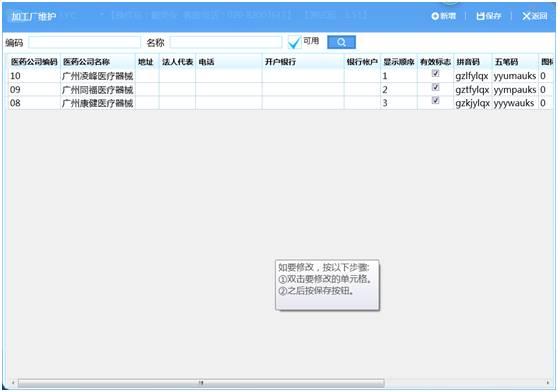Screen dimensions: 558x392
Task: Select pinyin code cell gzlfylqx
Action: coord(473,76)
